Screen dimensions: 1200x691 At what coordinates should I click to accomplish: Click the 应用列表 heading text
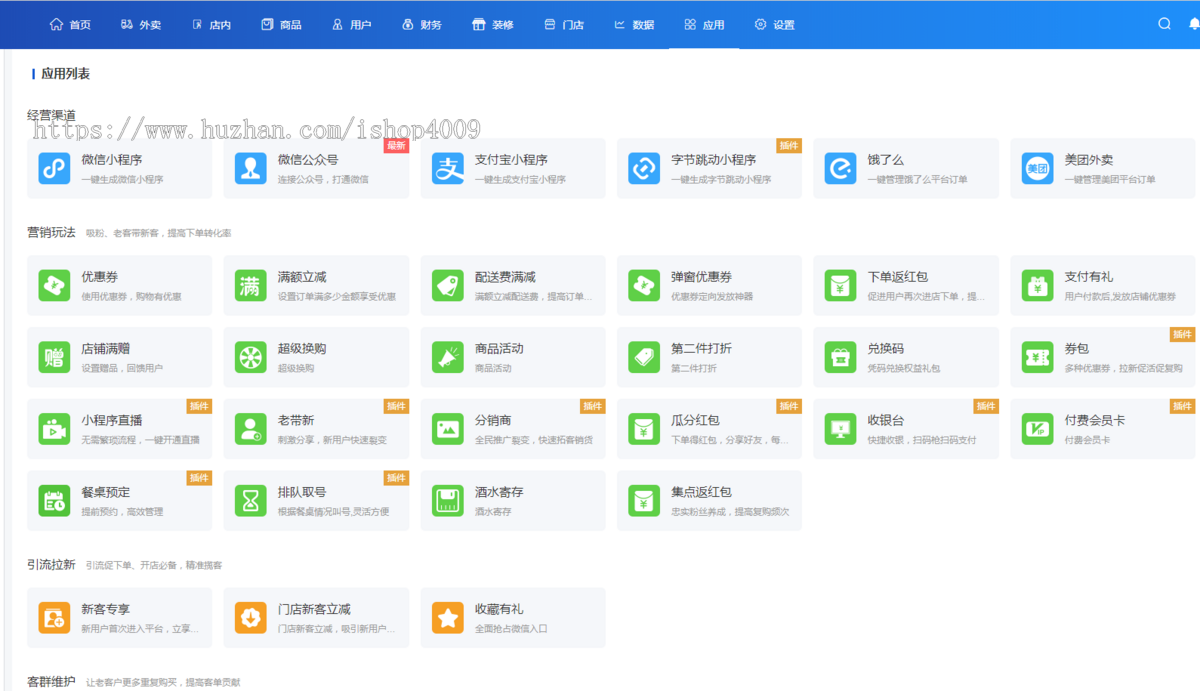point(65,74)
